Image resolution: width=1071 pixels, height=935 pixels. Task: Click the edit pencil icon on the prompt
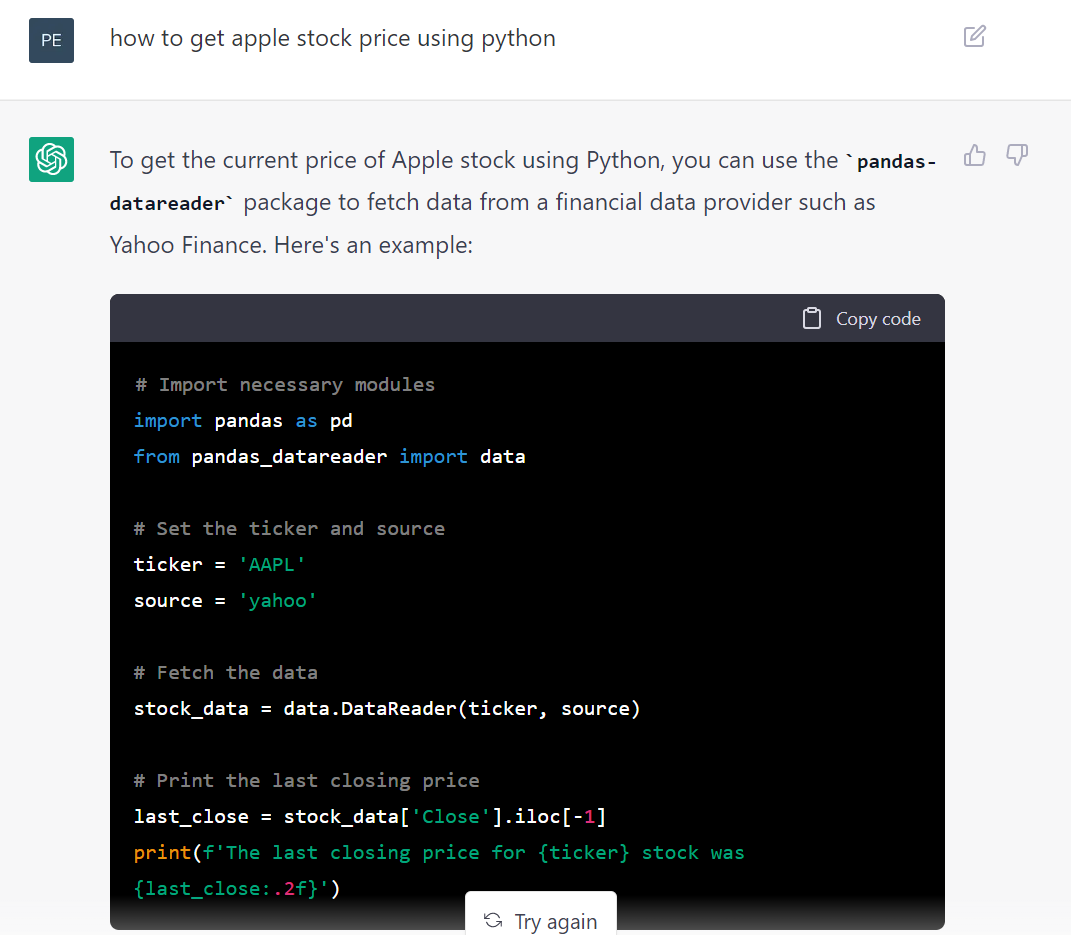pyautogui.click(x=974, y=36)
